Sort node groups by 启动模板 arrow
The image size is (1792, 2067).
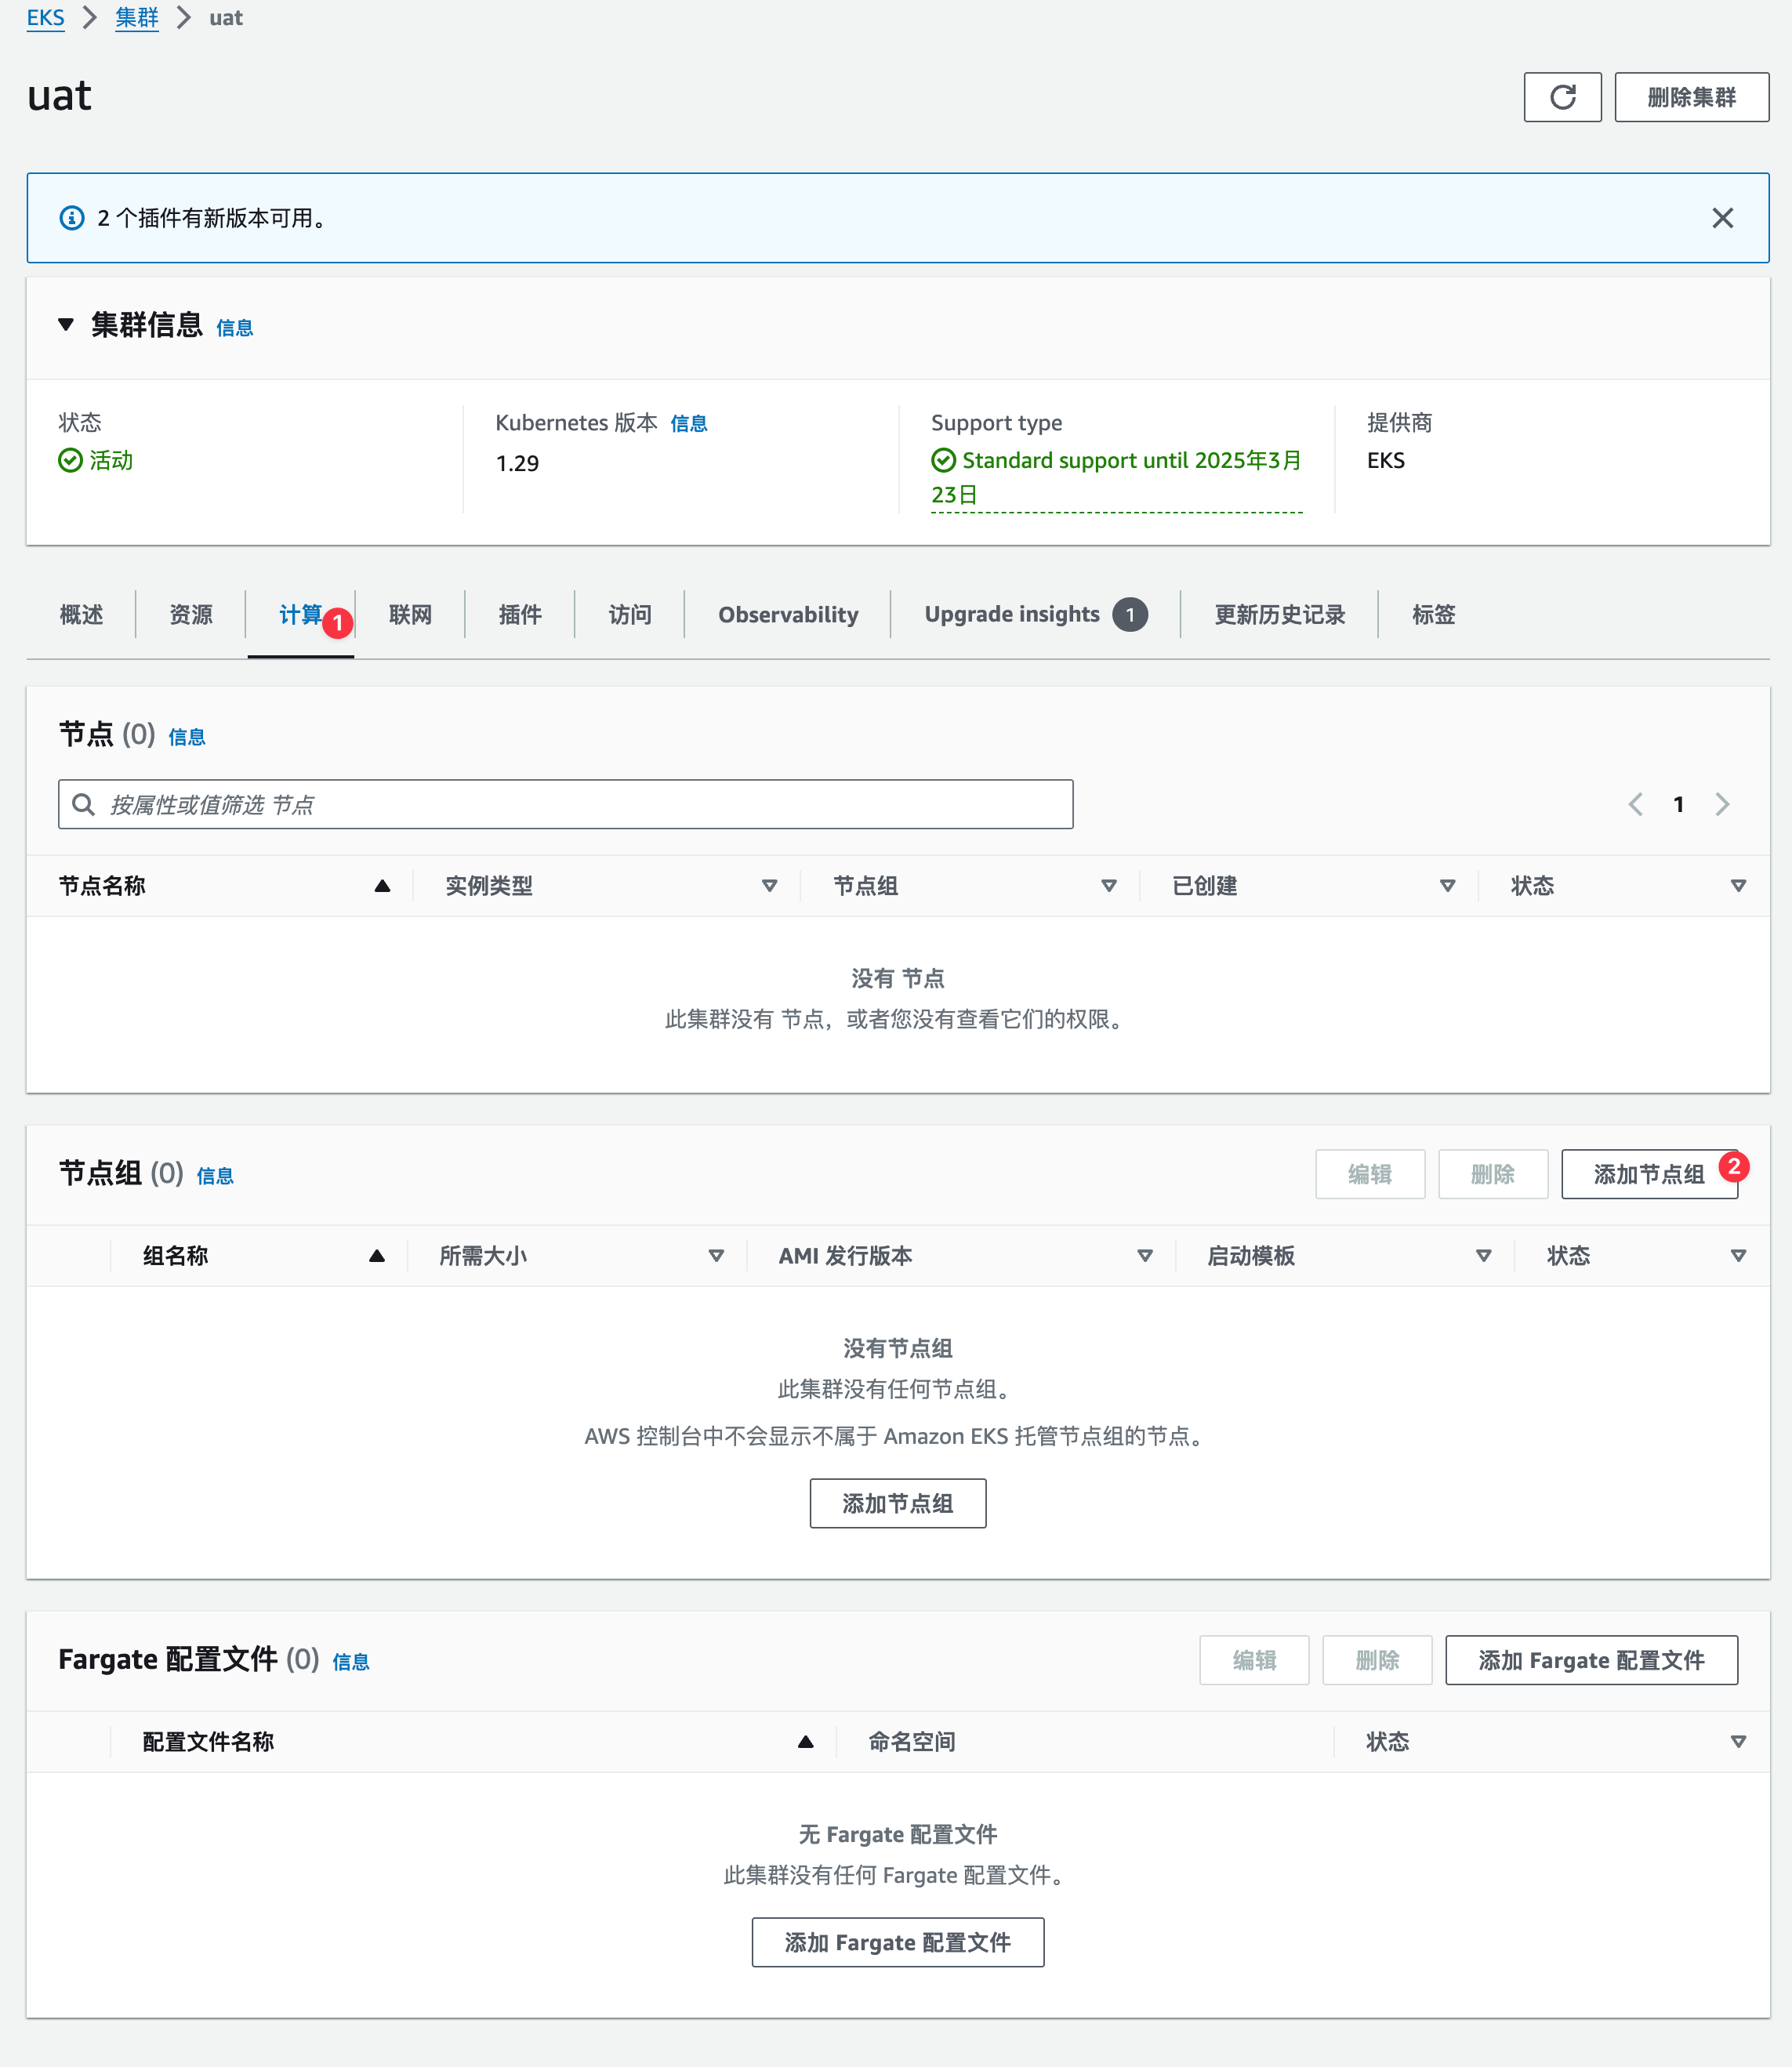coord(1484,1256)
